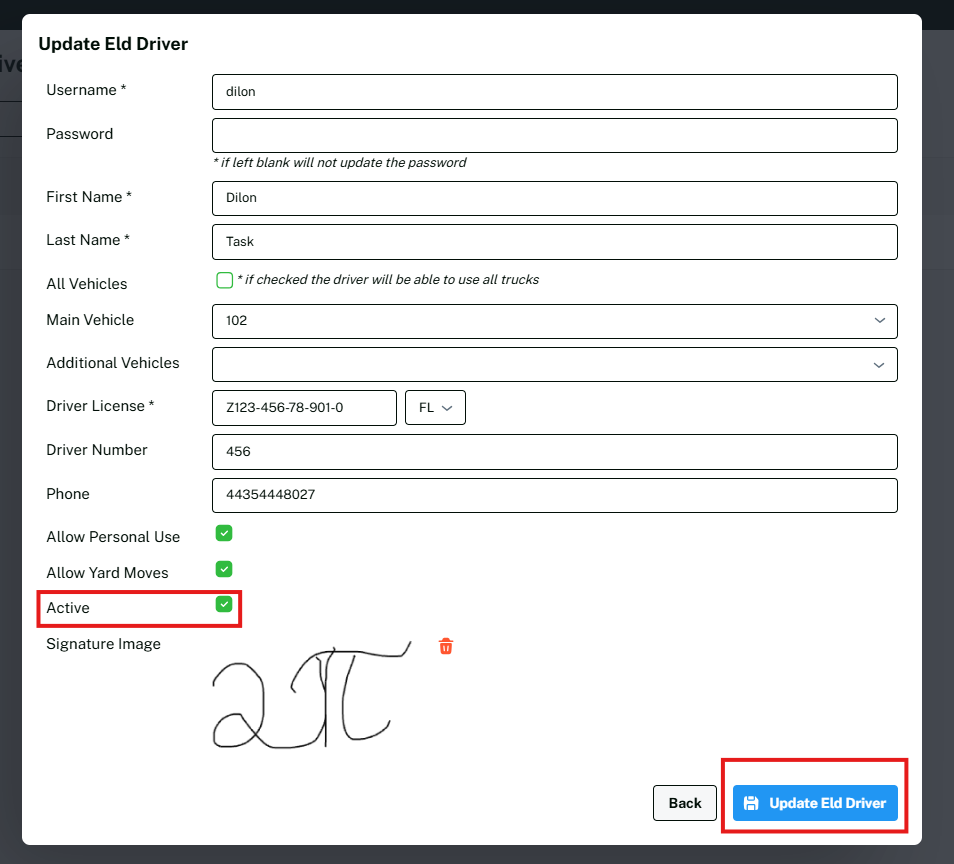Viewport: 954px width, 864px height.
Task: Expand the Additional Vehicles dropdown
Action: click(x=554, y=364)
